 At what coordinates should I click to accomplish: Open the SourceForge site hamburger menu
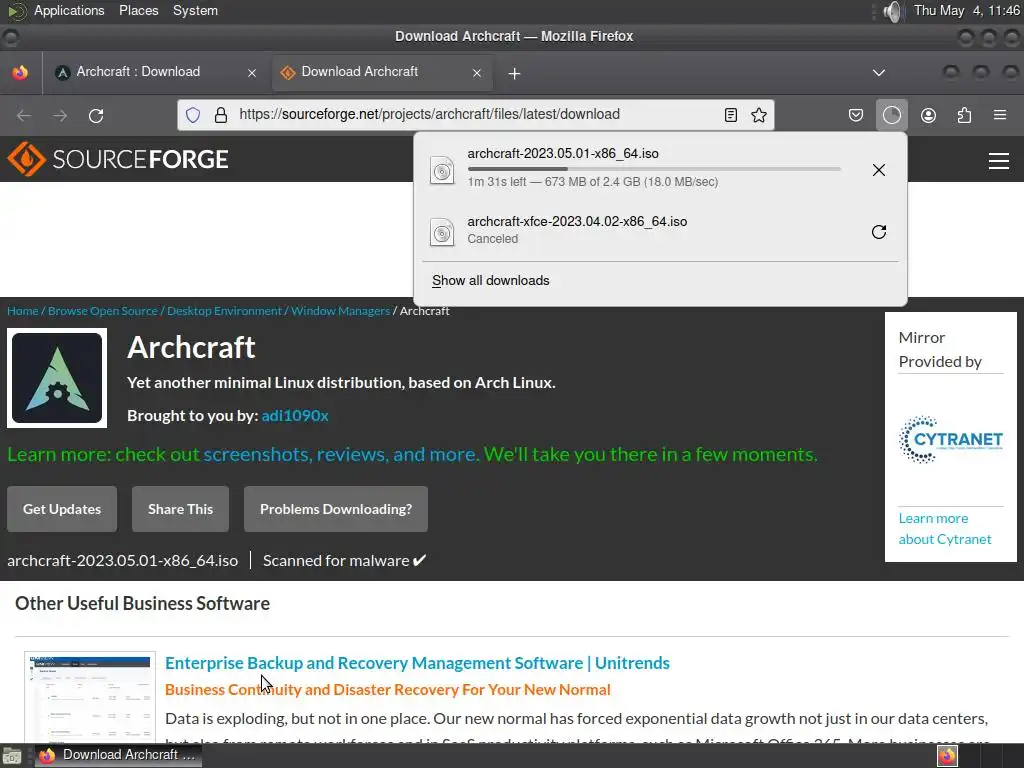point(999,160)
